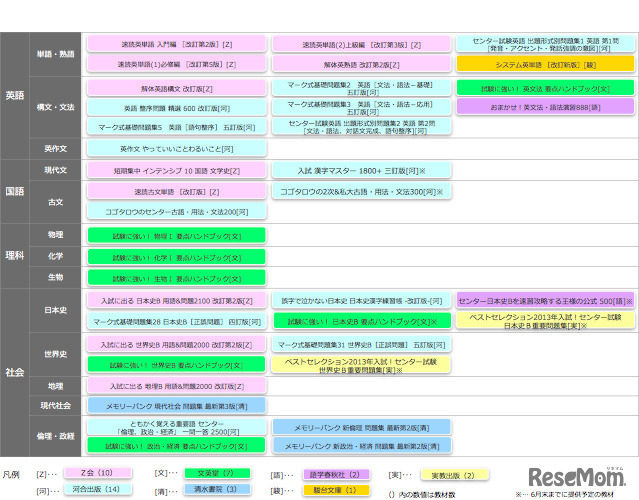Open センター試験英語 出題形式別問題集1 card
Viewport: 639px width, 500px height.
coord(546,44)
